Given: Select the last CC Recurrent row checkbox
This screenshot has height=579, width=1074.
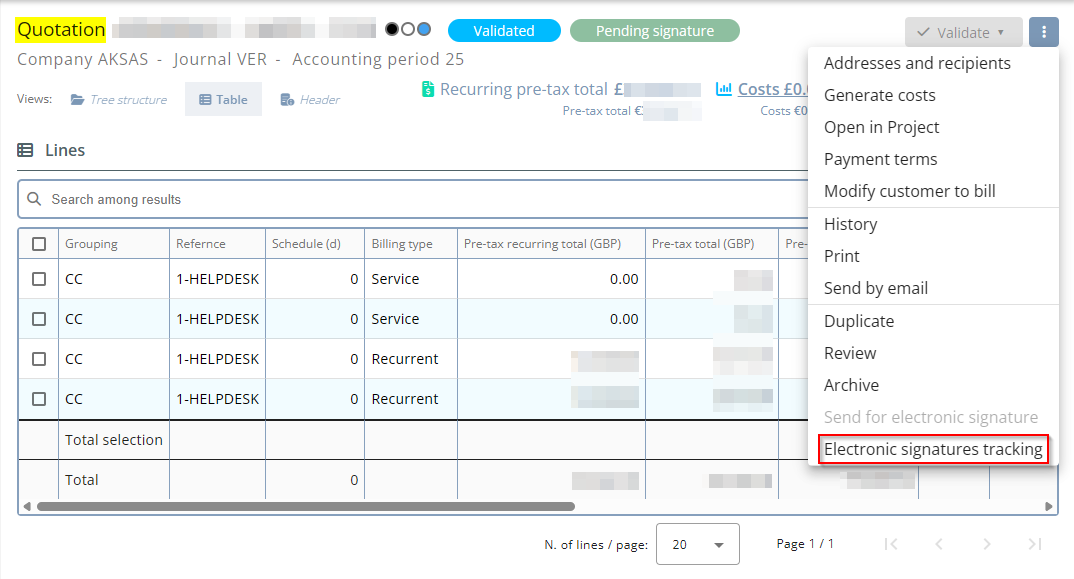Looking at the screenshot, I should 39,399.
